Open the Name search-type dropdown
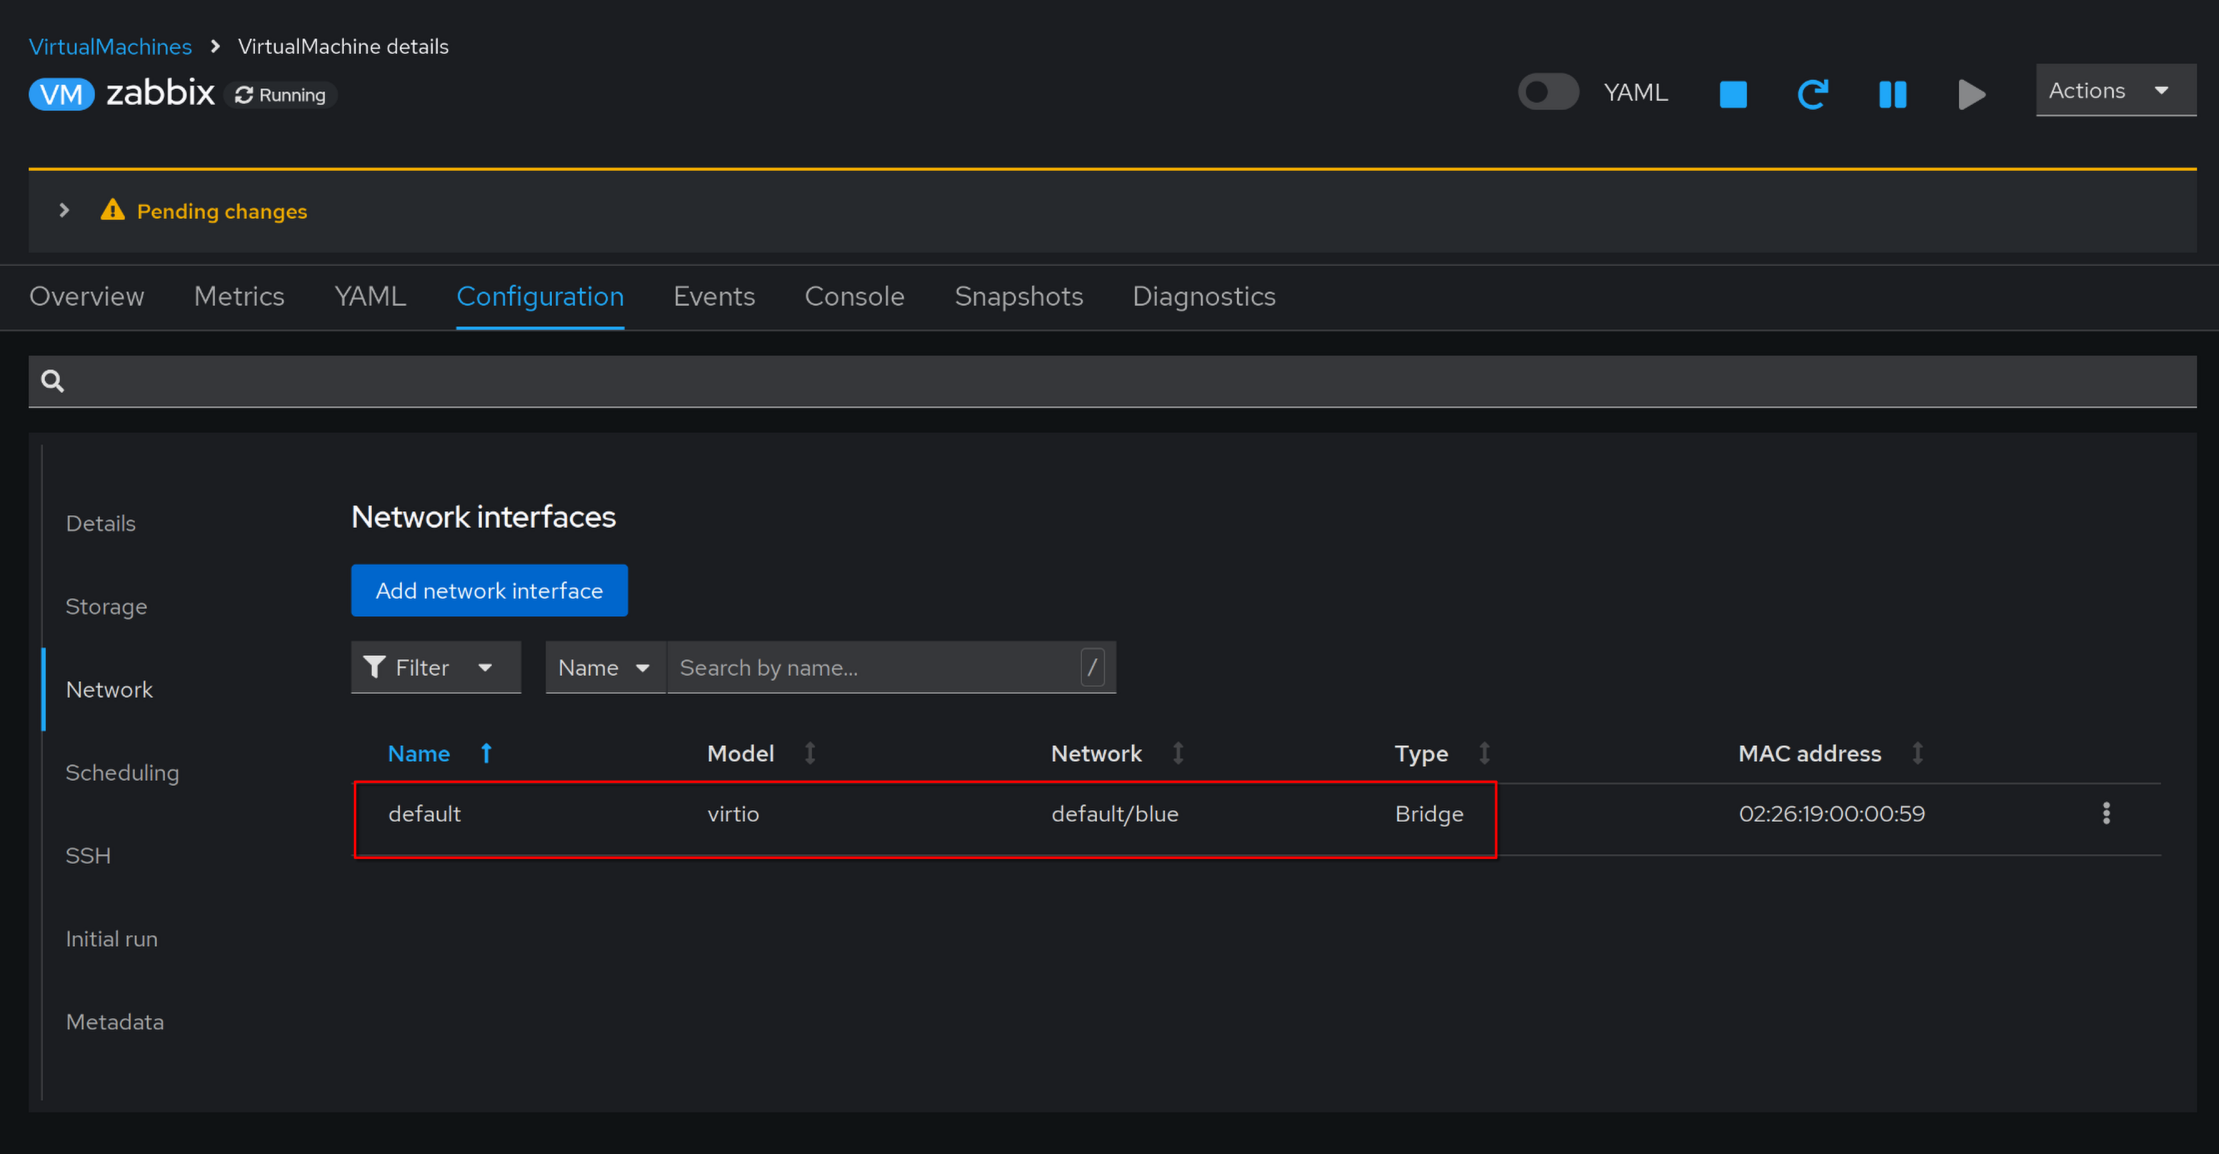 click(x=604, y=667)
